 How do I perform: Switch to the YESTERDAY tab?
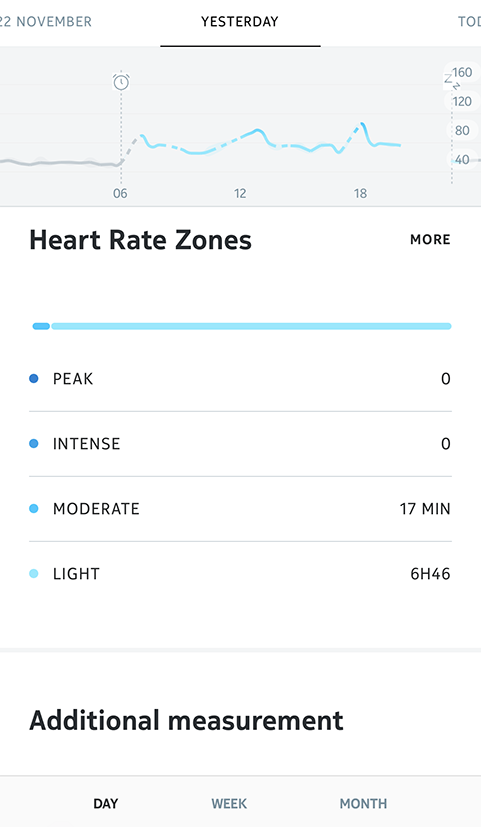(240, 22)
